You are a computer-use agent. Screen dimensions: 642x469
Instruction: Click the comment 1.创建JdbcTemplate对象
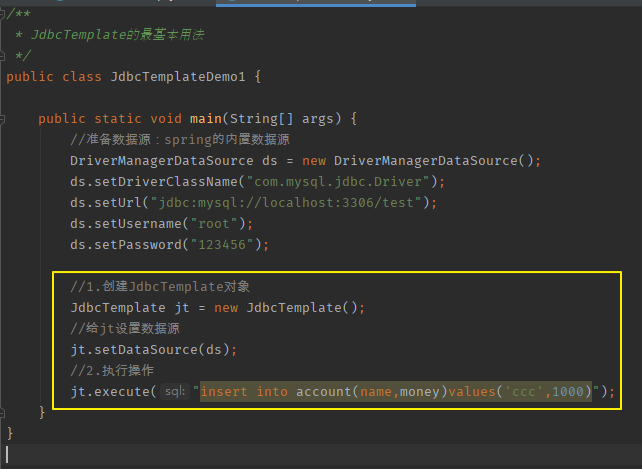click(x=160, y=287)
